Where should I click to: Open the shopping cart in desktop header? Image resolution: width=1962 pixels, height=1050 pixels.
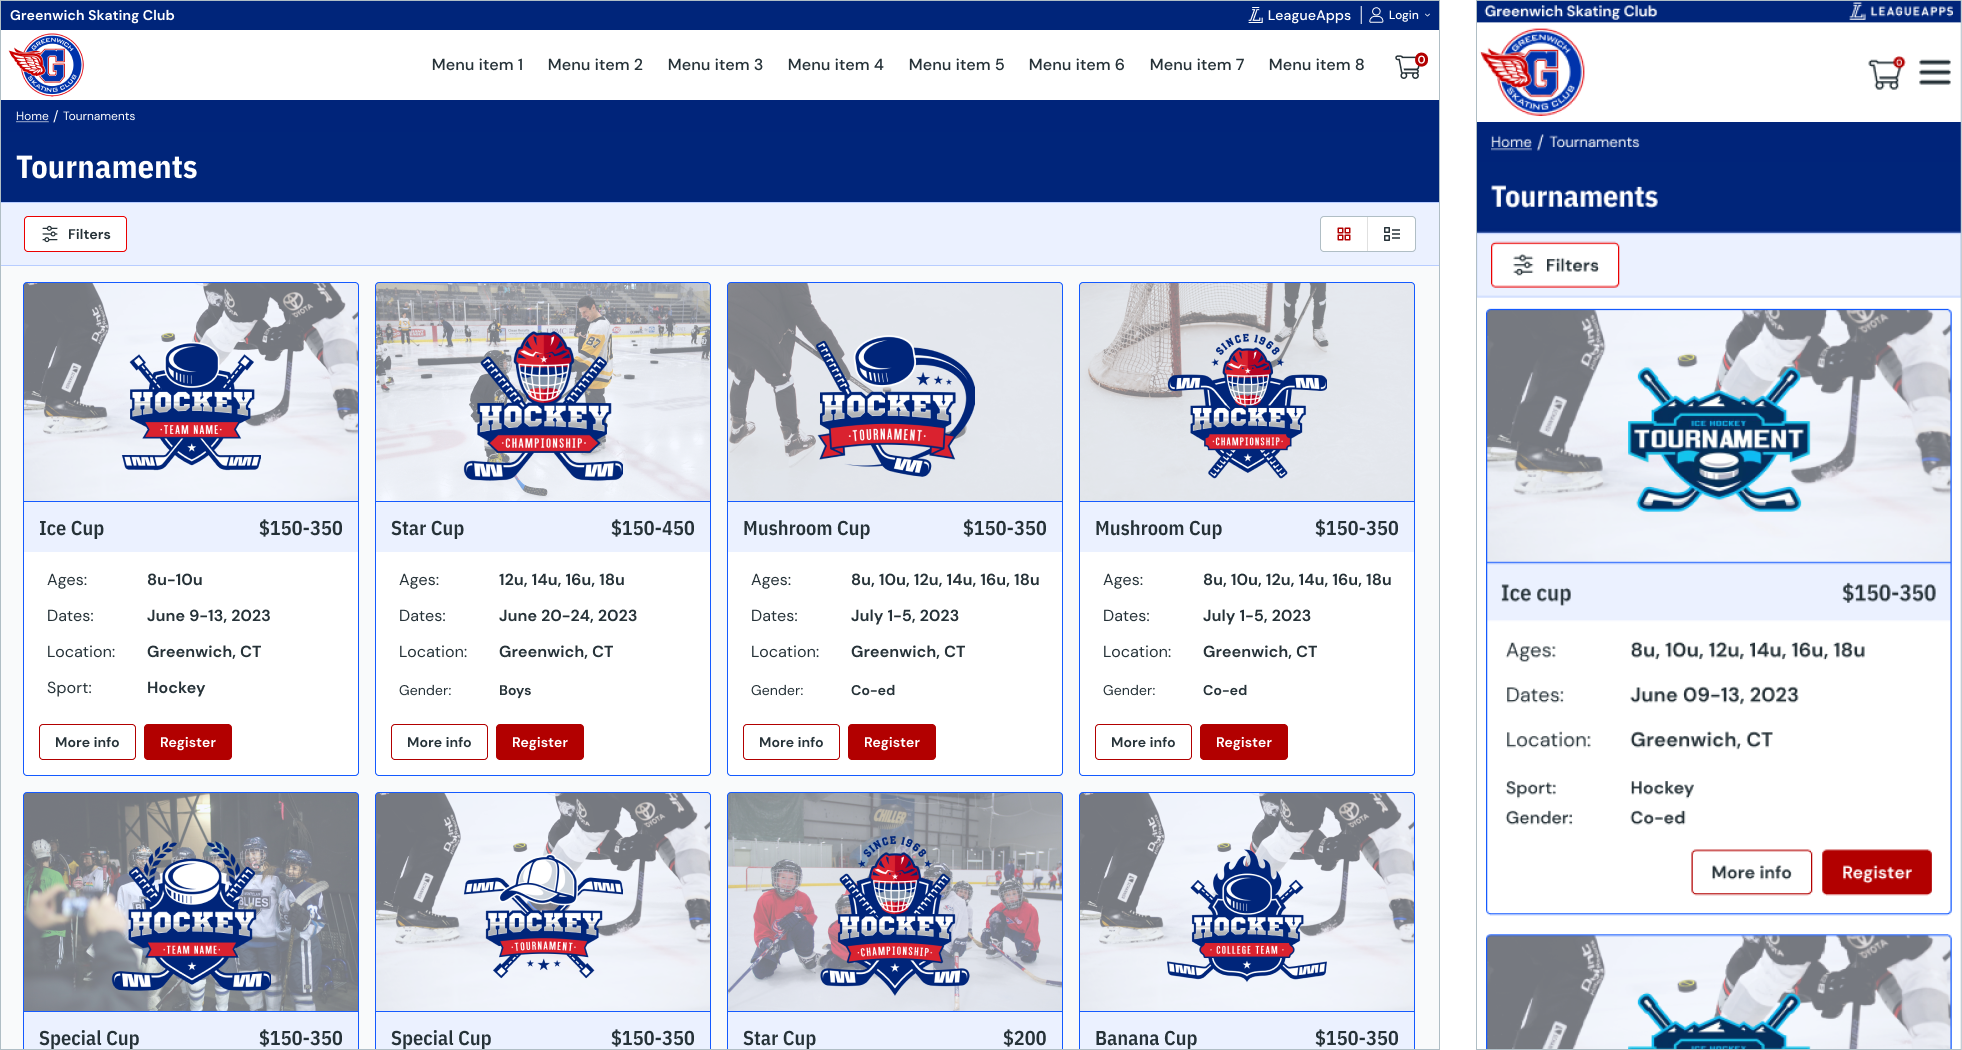pyautogui.click(x=1410, y=66)
